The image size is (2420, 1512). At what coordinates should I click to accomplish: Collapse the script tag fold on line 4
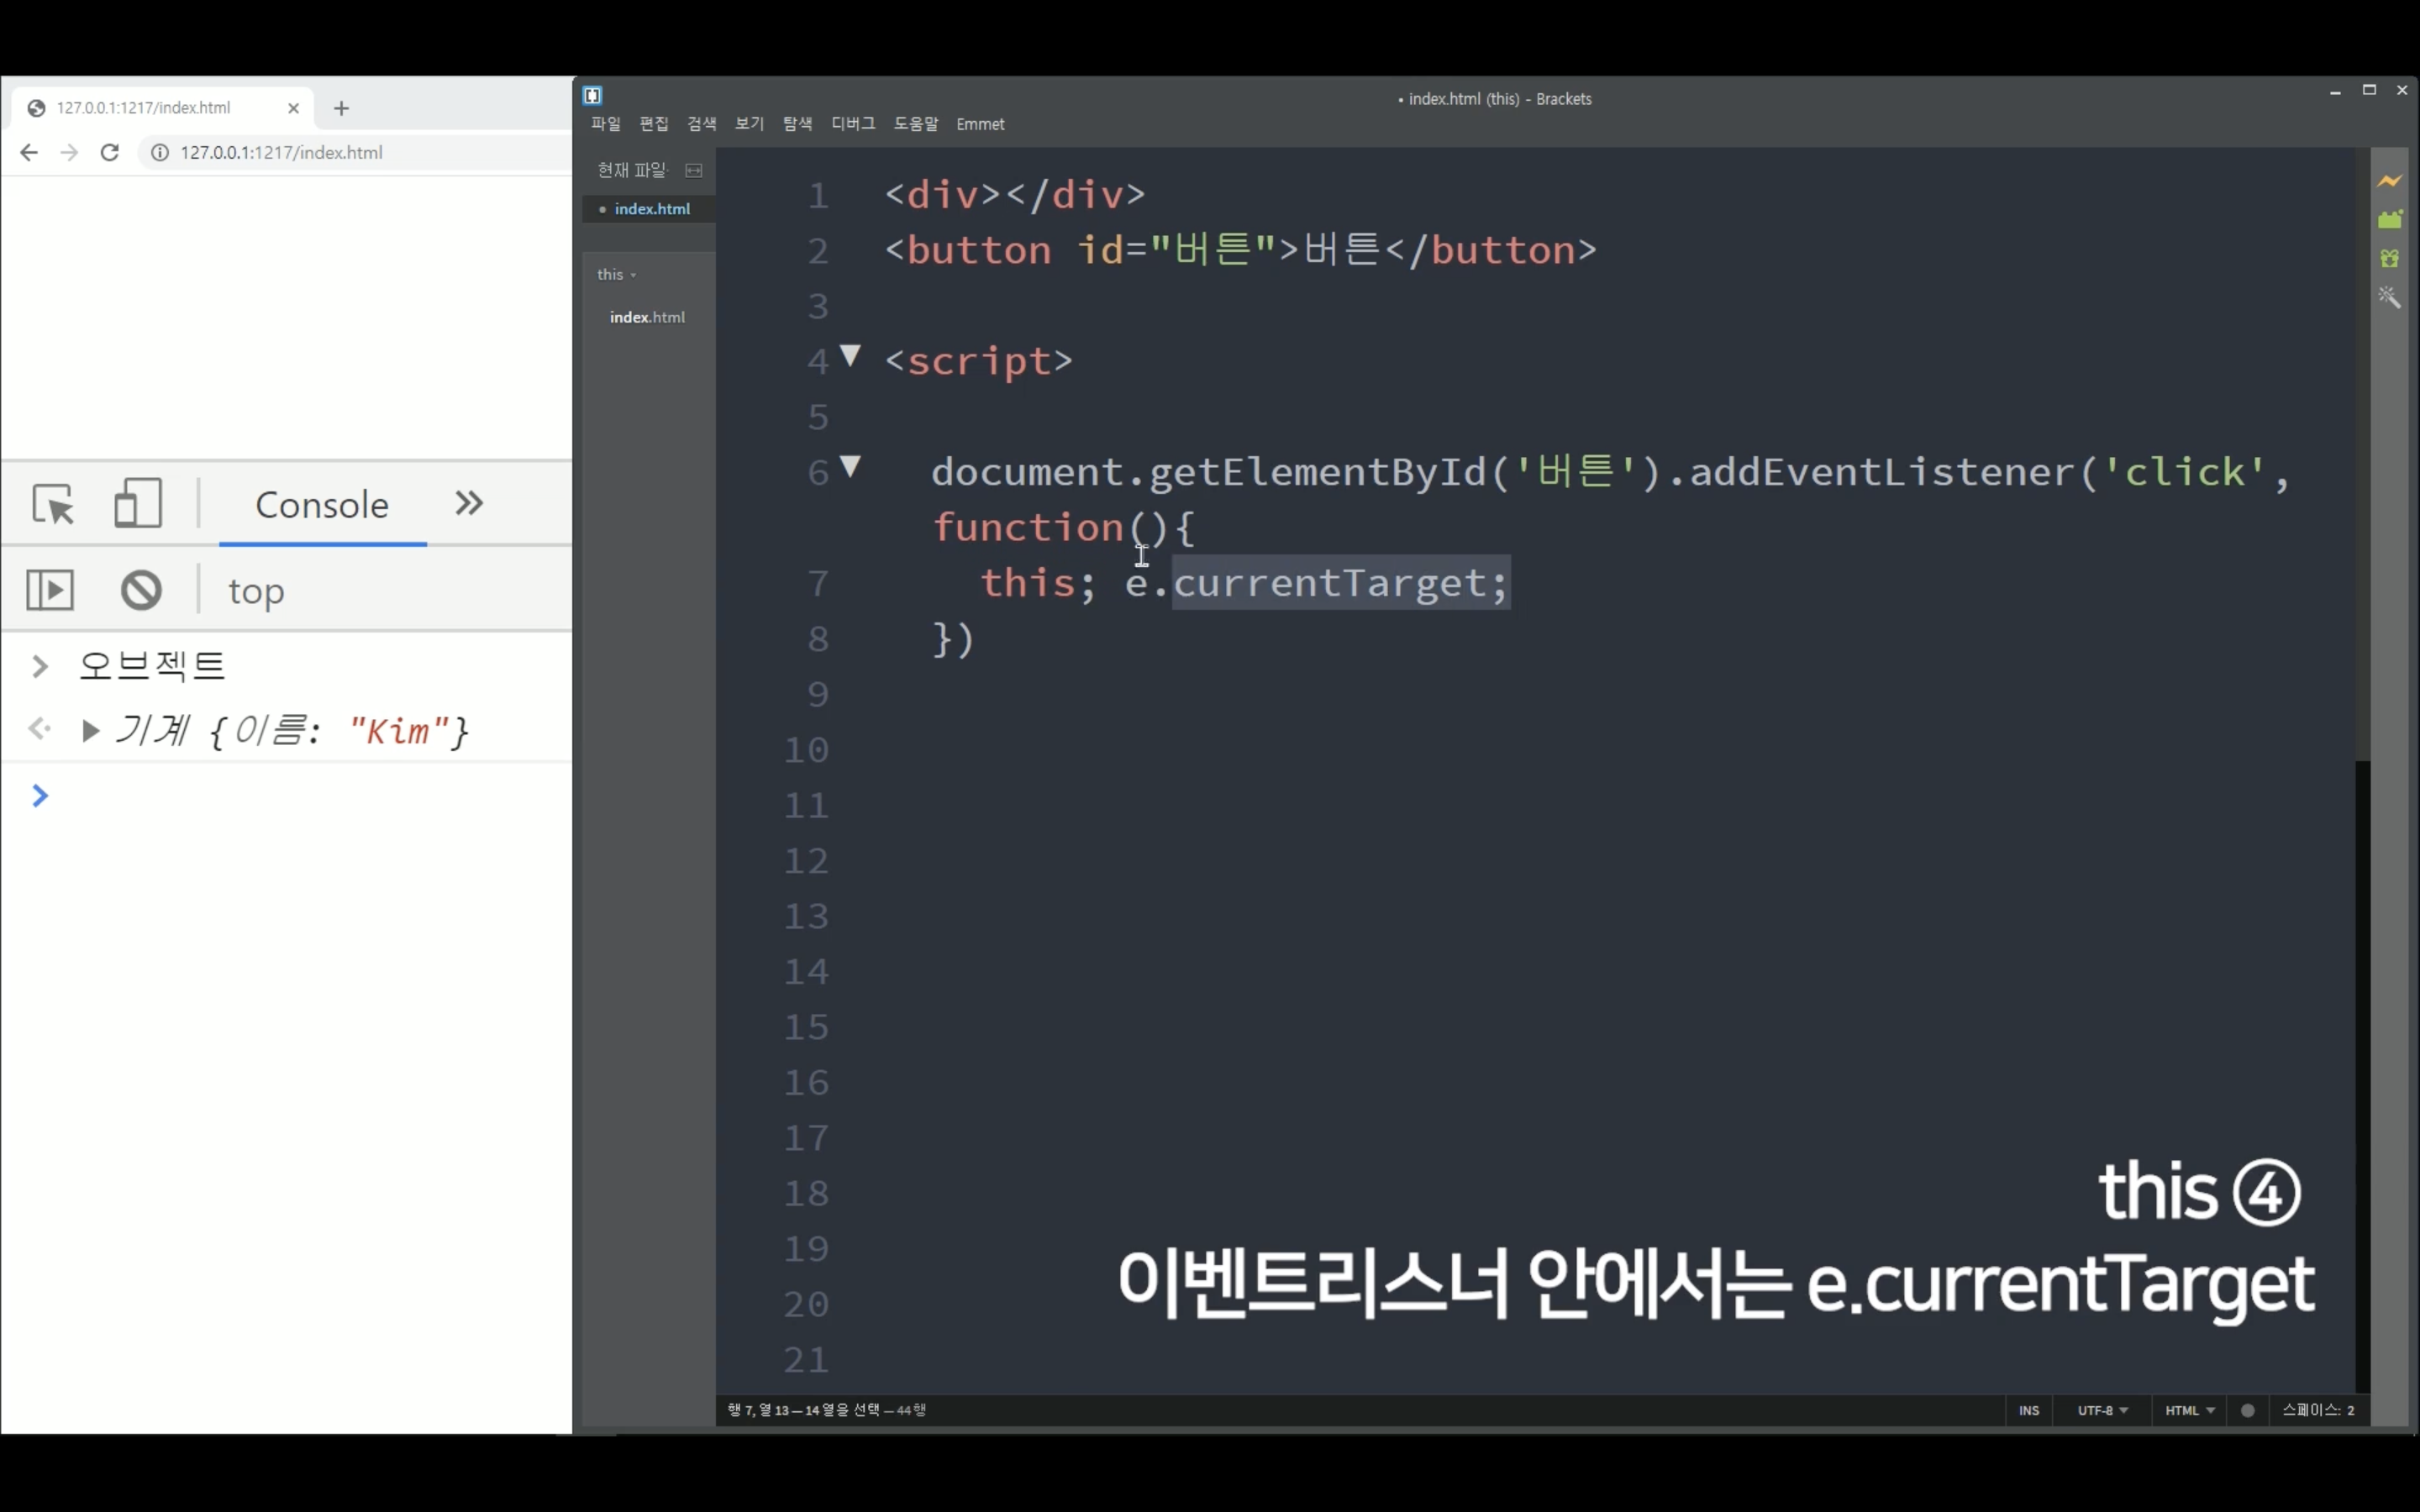click(850, 355)
